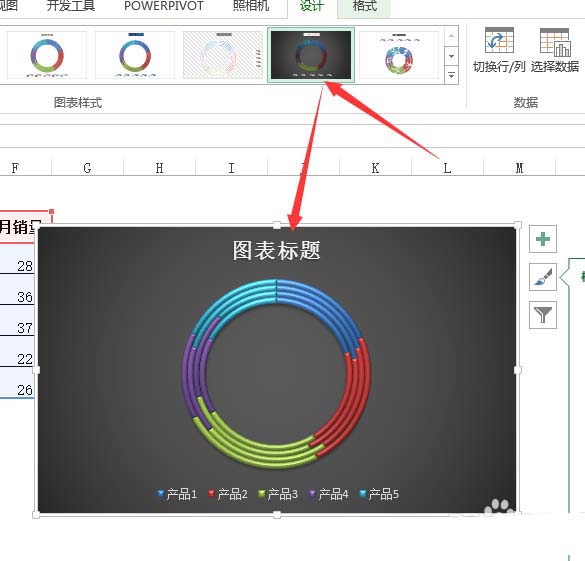Click legend entry 产品3
585x561 pixels.
tap(278, 494)
